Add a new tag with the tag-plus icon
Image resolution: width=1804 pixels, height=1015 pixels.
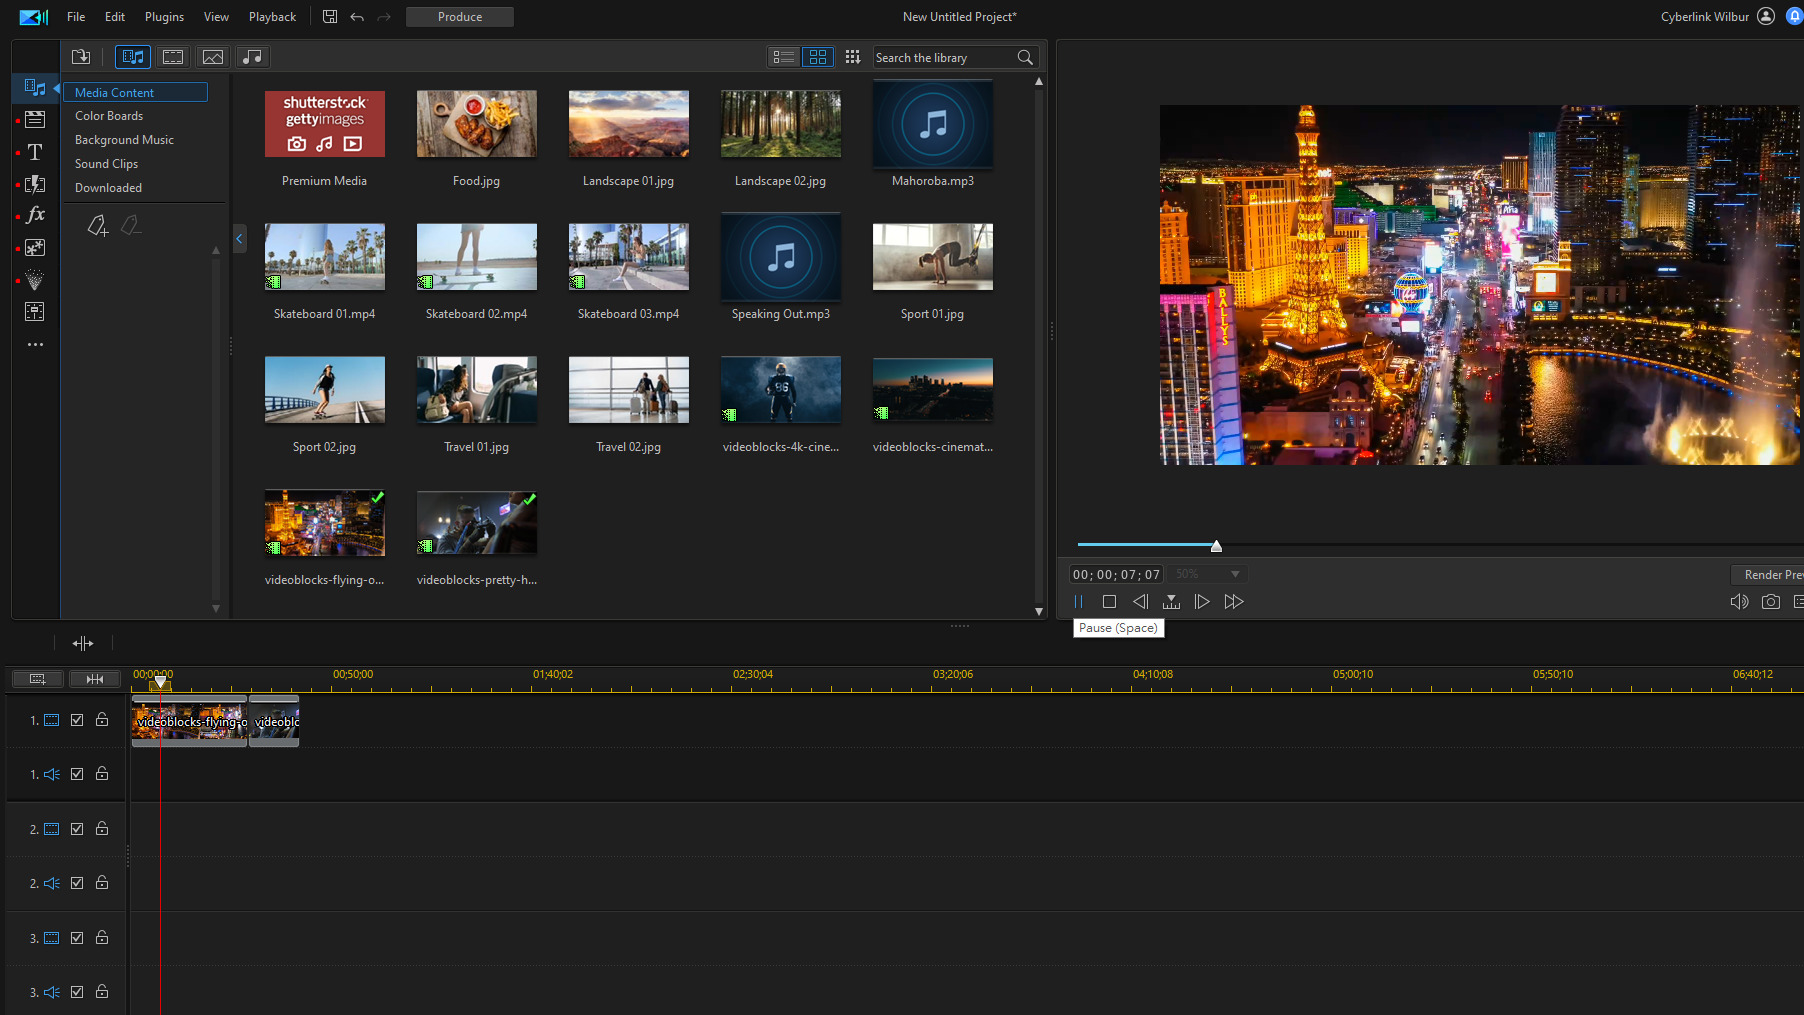[x=97, y=226]
